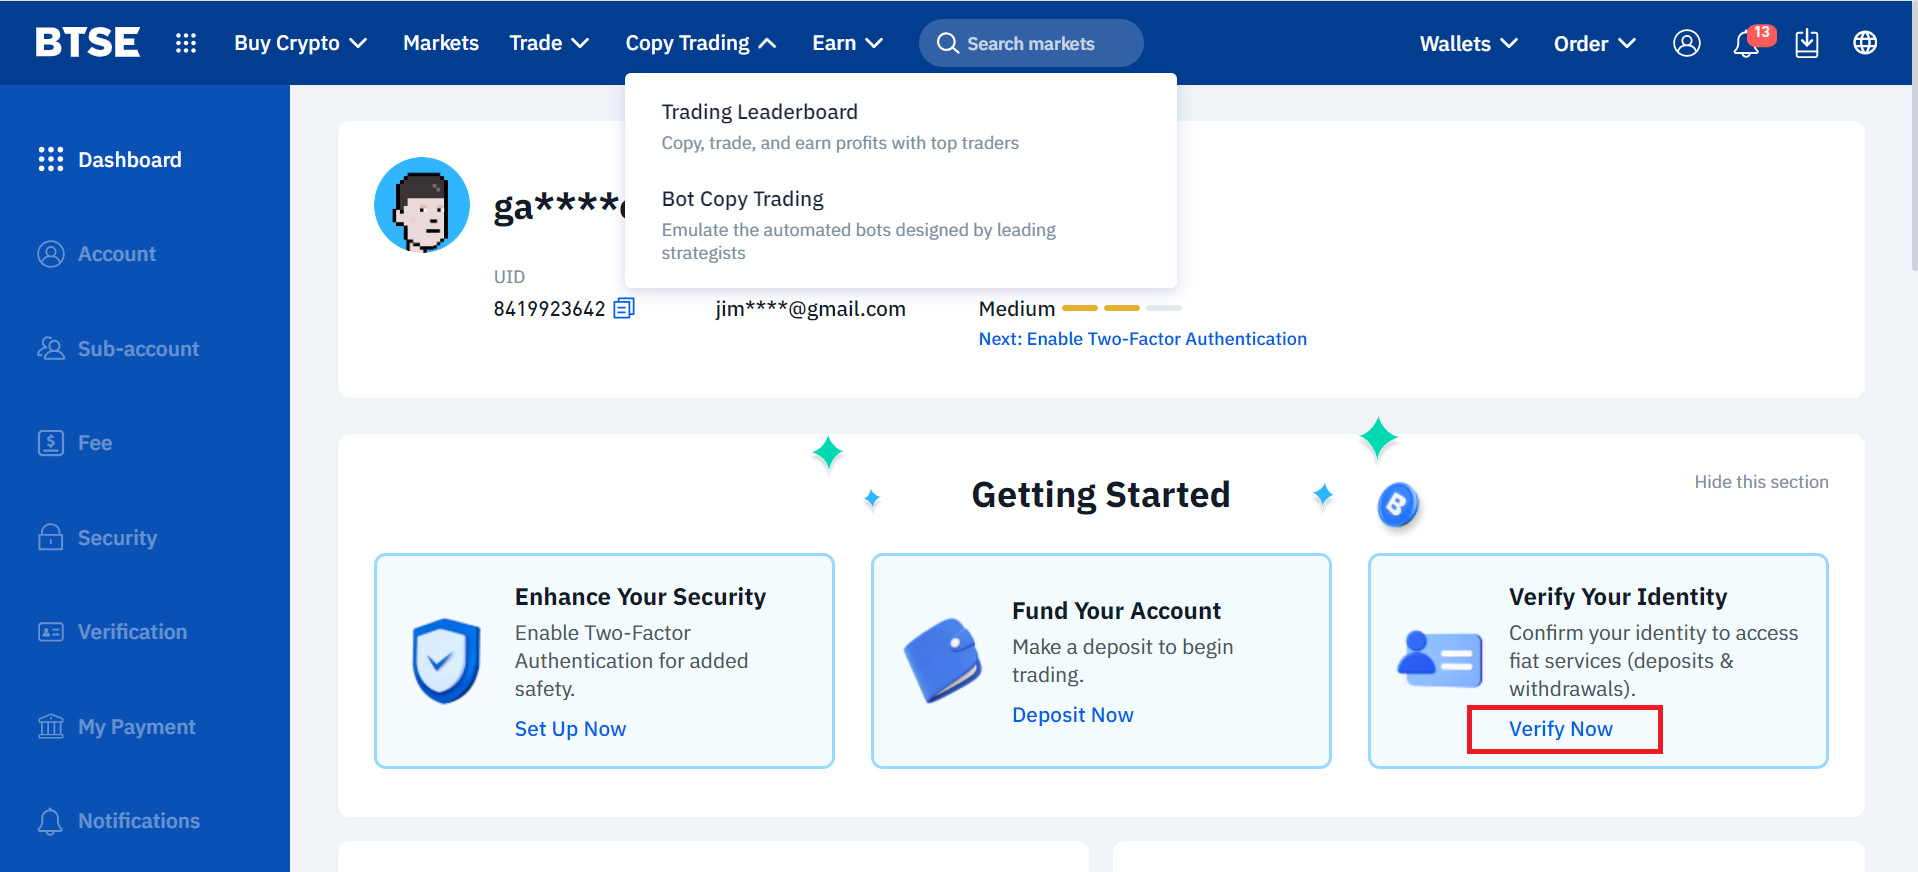The image size is (1918, 872).
Task: Click the shield icon in Enhance Your Security
Action: [446, 661]
